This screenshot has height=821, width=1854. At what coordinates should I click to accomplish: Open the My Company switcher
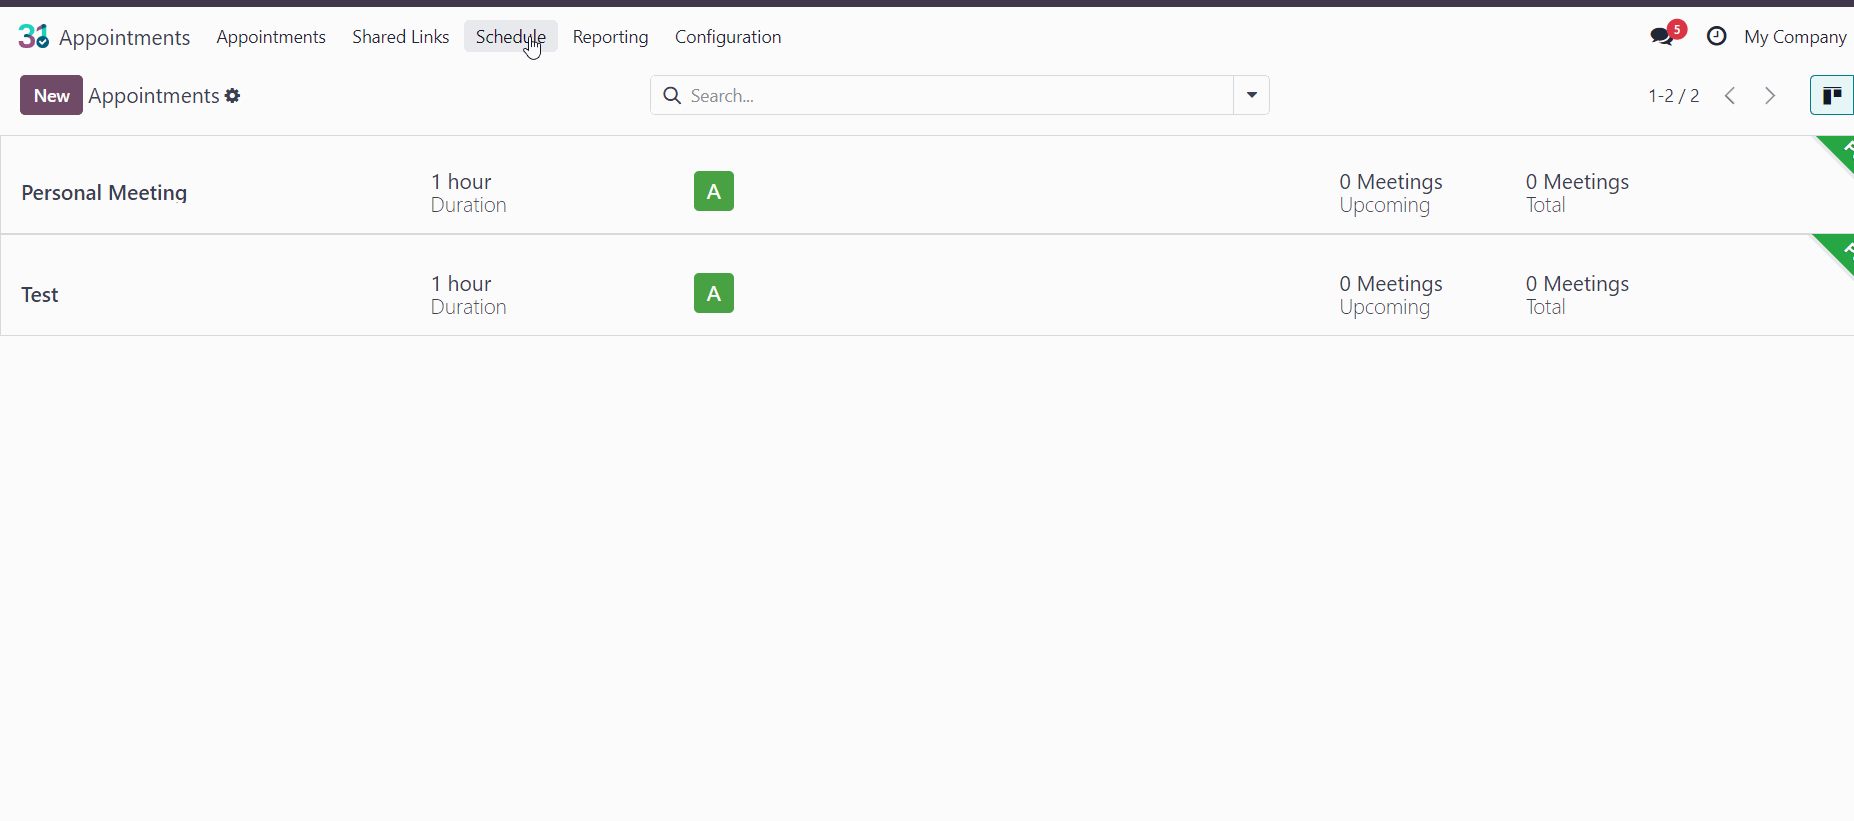tap(1795, 37)
